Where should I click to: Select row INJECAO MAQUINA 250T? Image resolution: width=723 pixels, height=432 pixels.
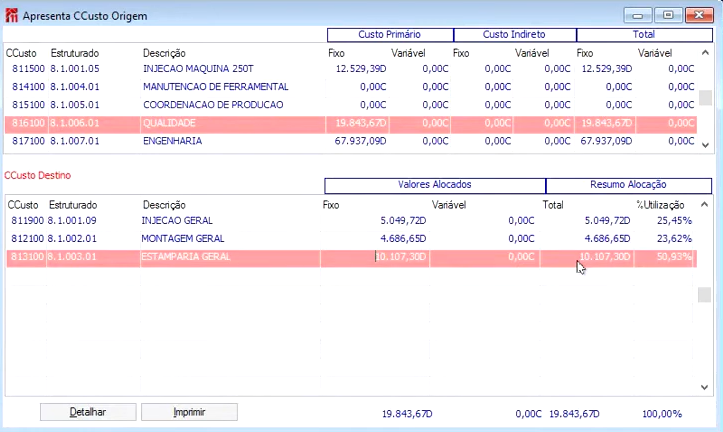[350, 69]
